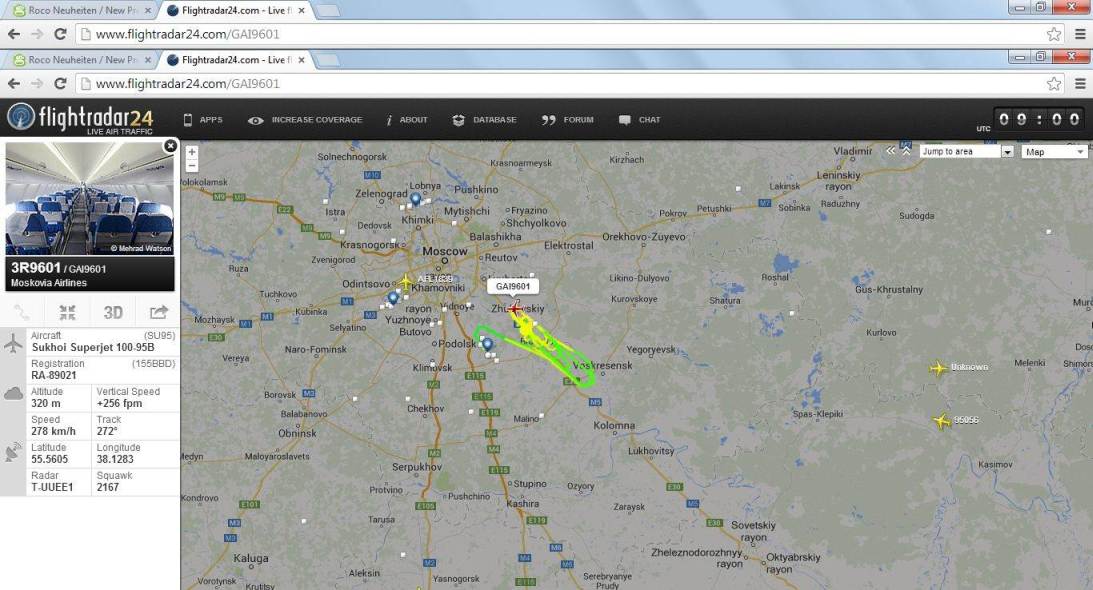This screenshot has width=1093, height=590.
Task: Select the yellow AFL1839 aircraft icon
Action: tap(406, 282)
